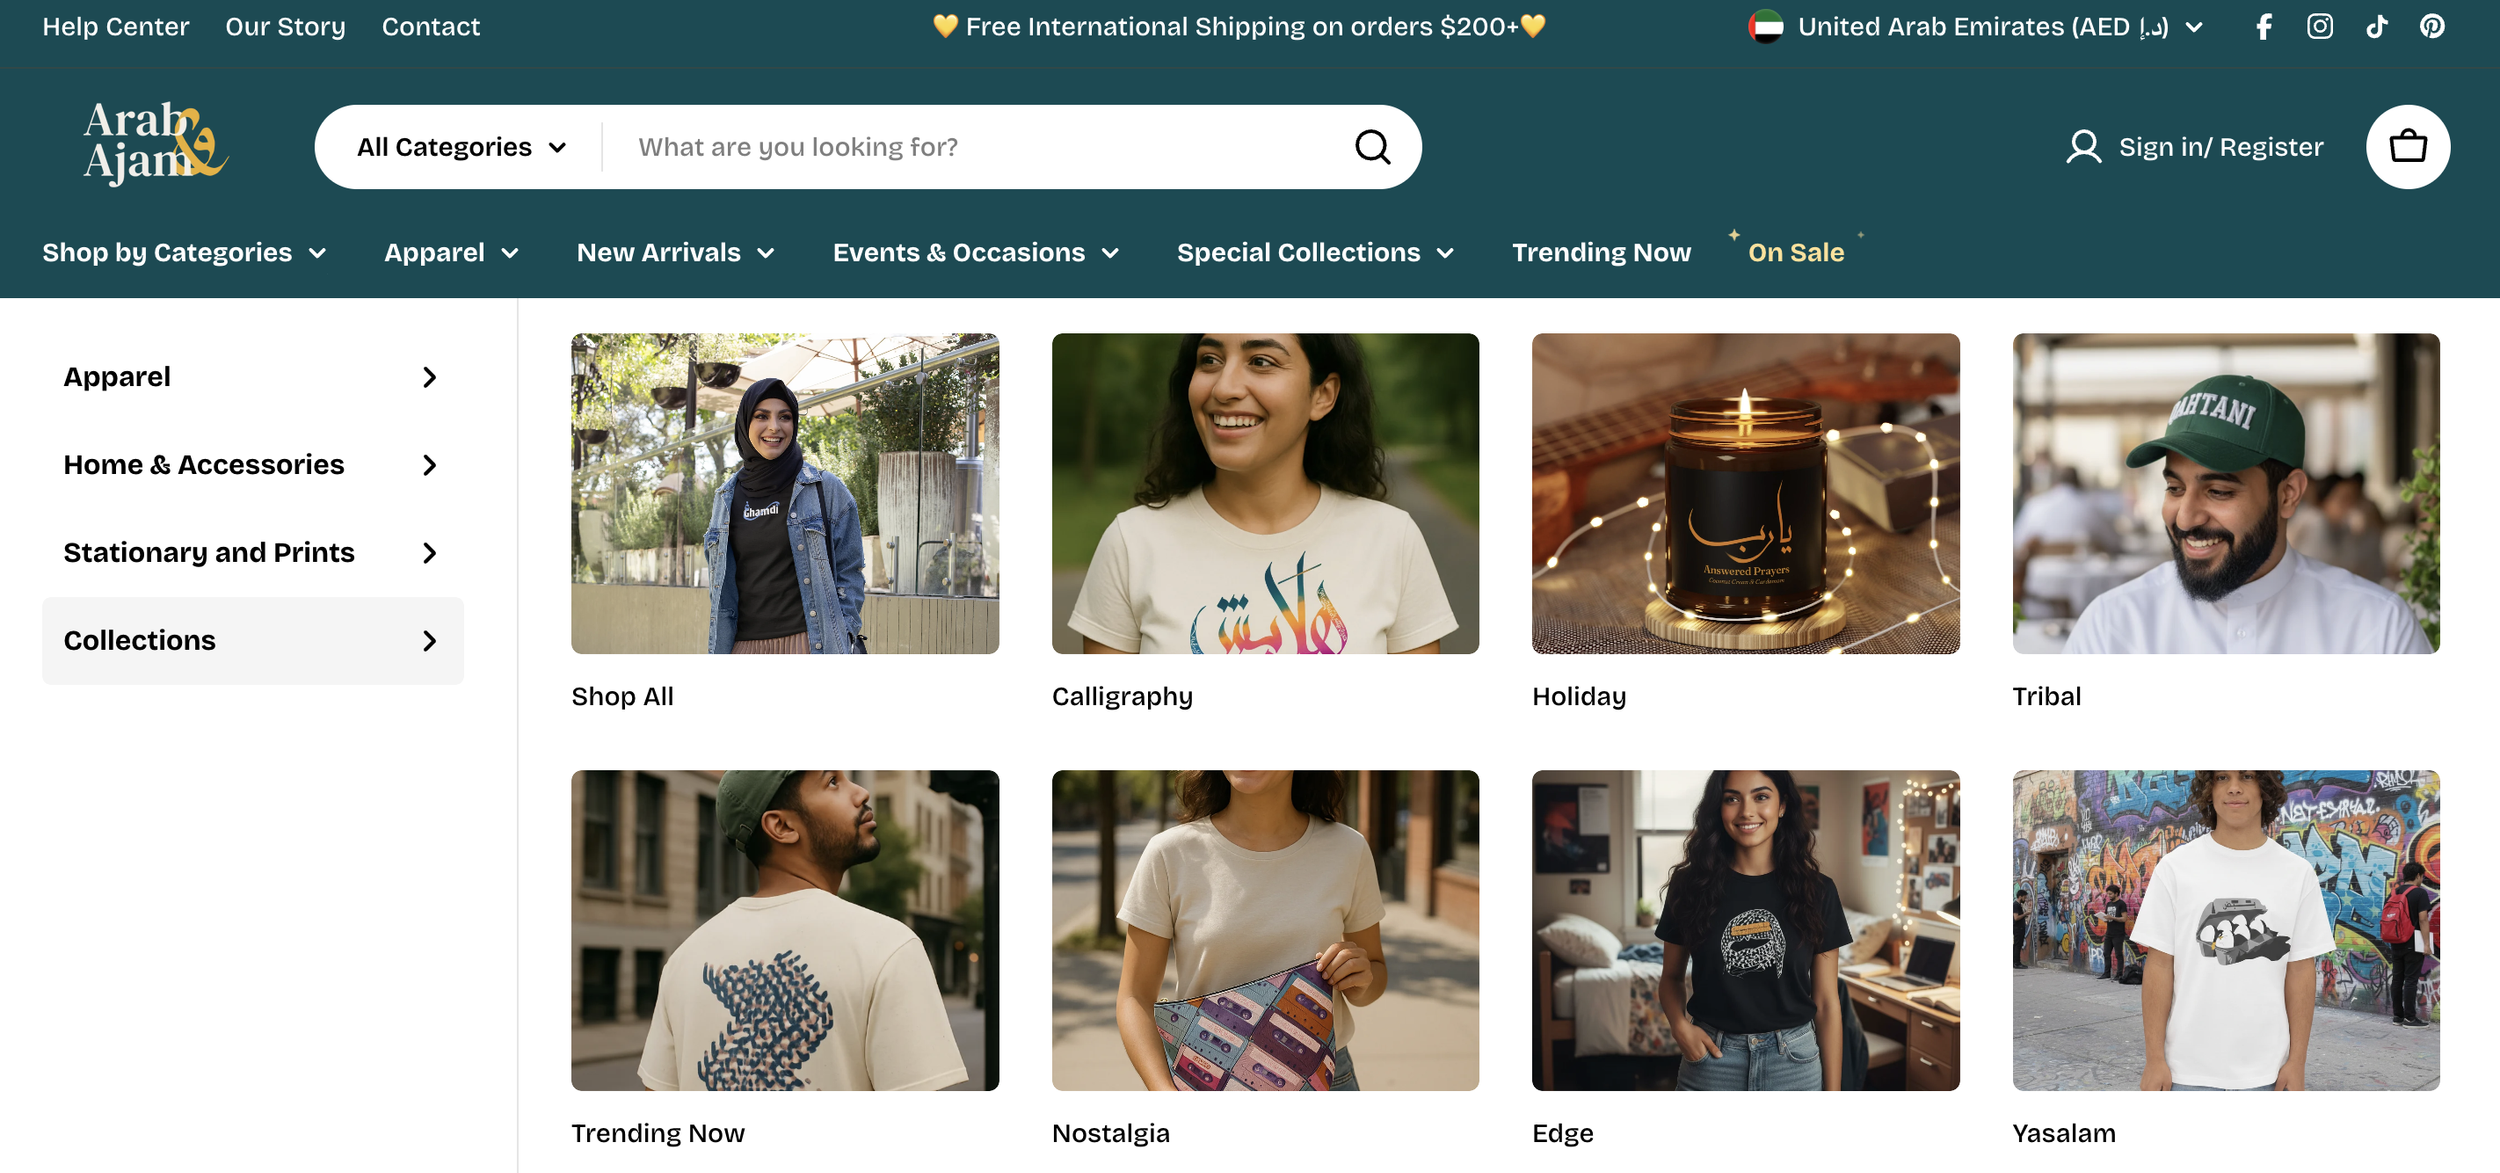Screen dimensions: 2500x1173
Task: Open the On Sale menu item
Action: [1796, 253]
